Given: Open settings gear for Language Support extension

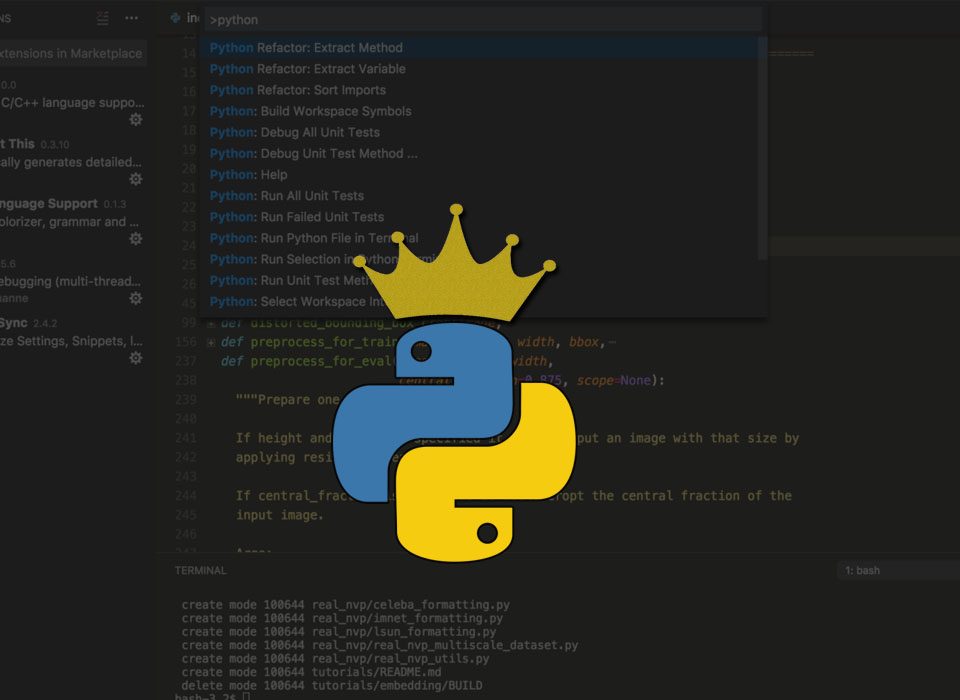Looking at the screenshot, I should click(137, 238).
